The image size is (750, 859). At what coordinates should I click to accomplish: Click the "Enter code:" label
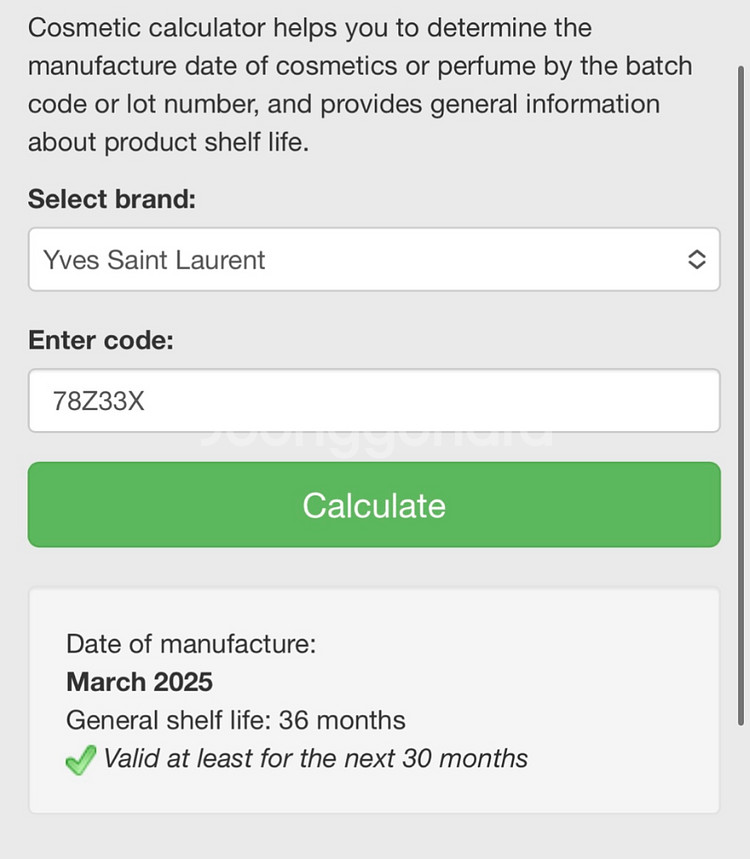click(x=101, y=340)
